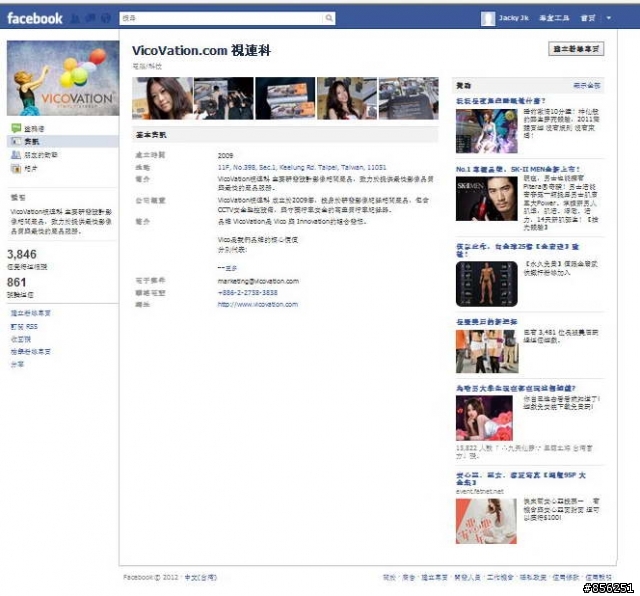Screen dimensions: 640x596
Task: Click the event.fetnet.net ad title link
Action: point(520,479)
